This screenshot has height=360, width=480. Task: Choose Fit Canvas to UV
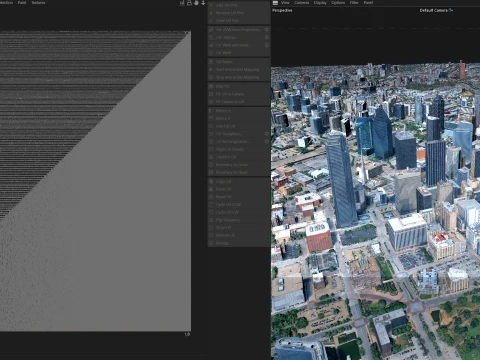(239, 102)
